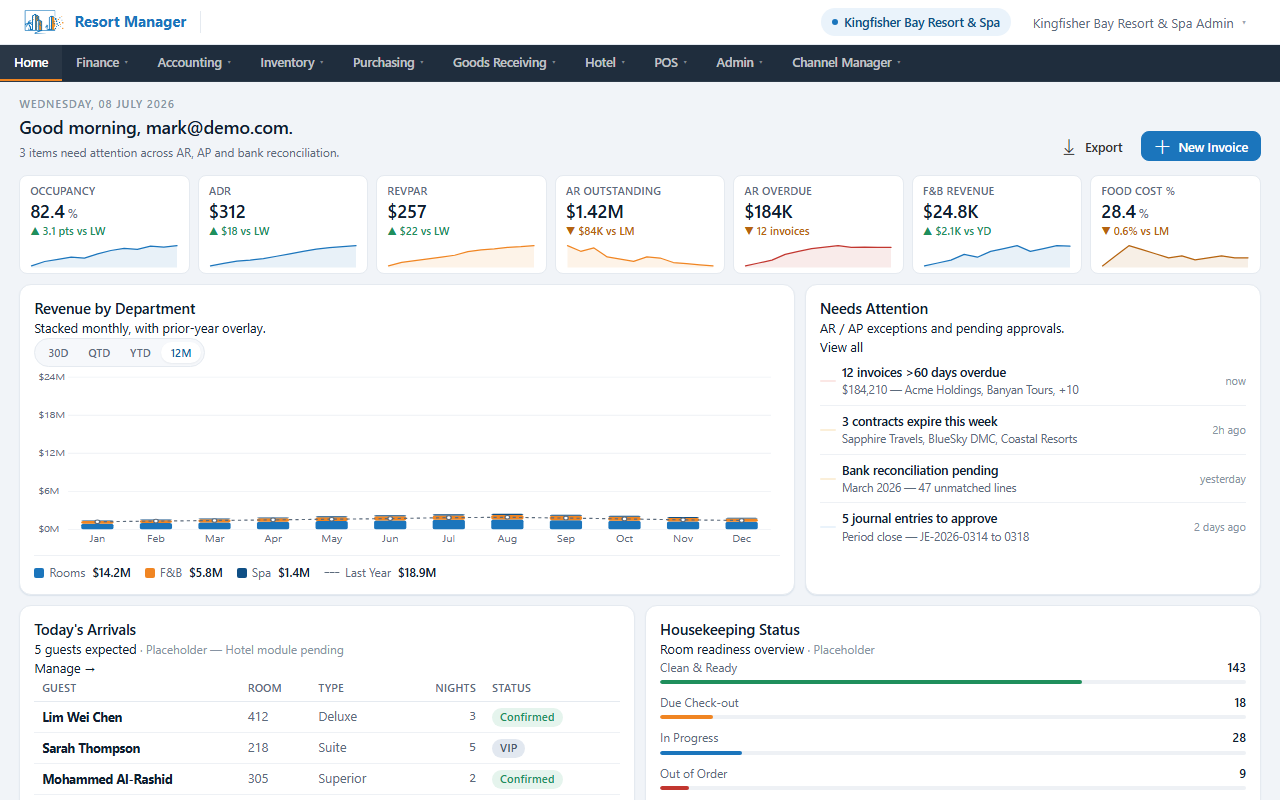Select the 30D chart range
This screenshot has width=1280, height=800.
pos(59,353)
